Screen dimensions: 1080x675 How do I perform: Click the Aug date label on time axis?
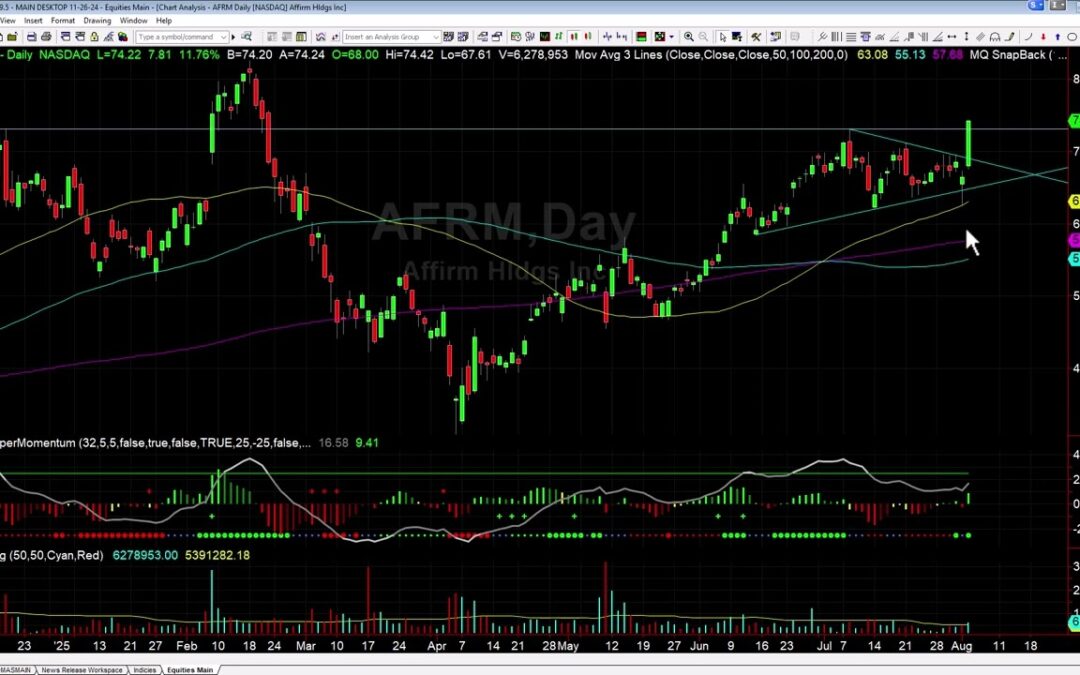[x=961, y=646]
